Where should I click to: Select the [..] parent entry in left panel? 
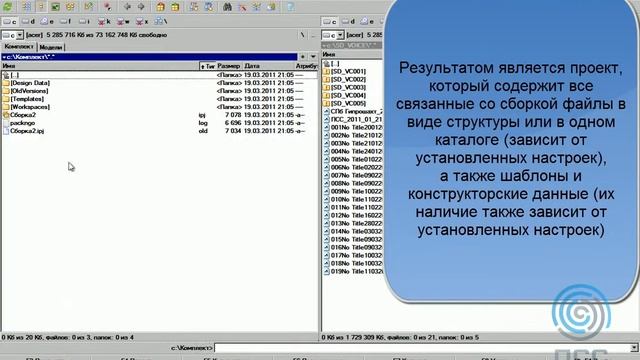(159, 75)
